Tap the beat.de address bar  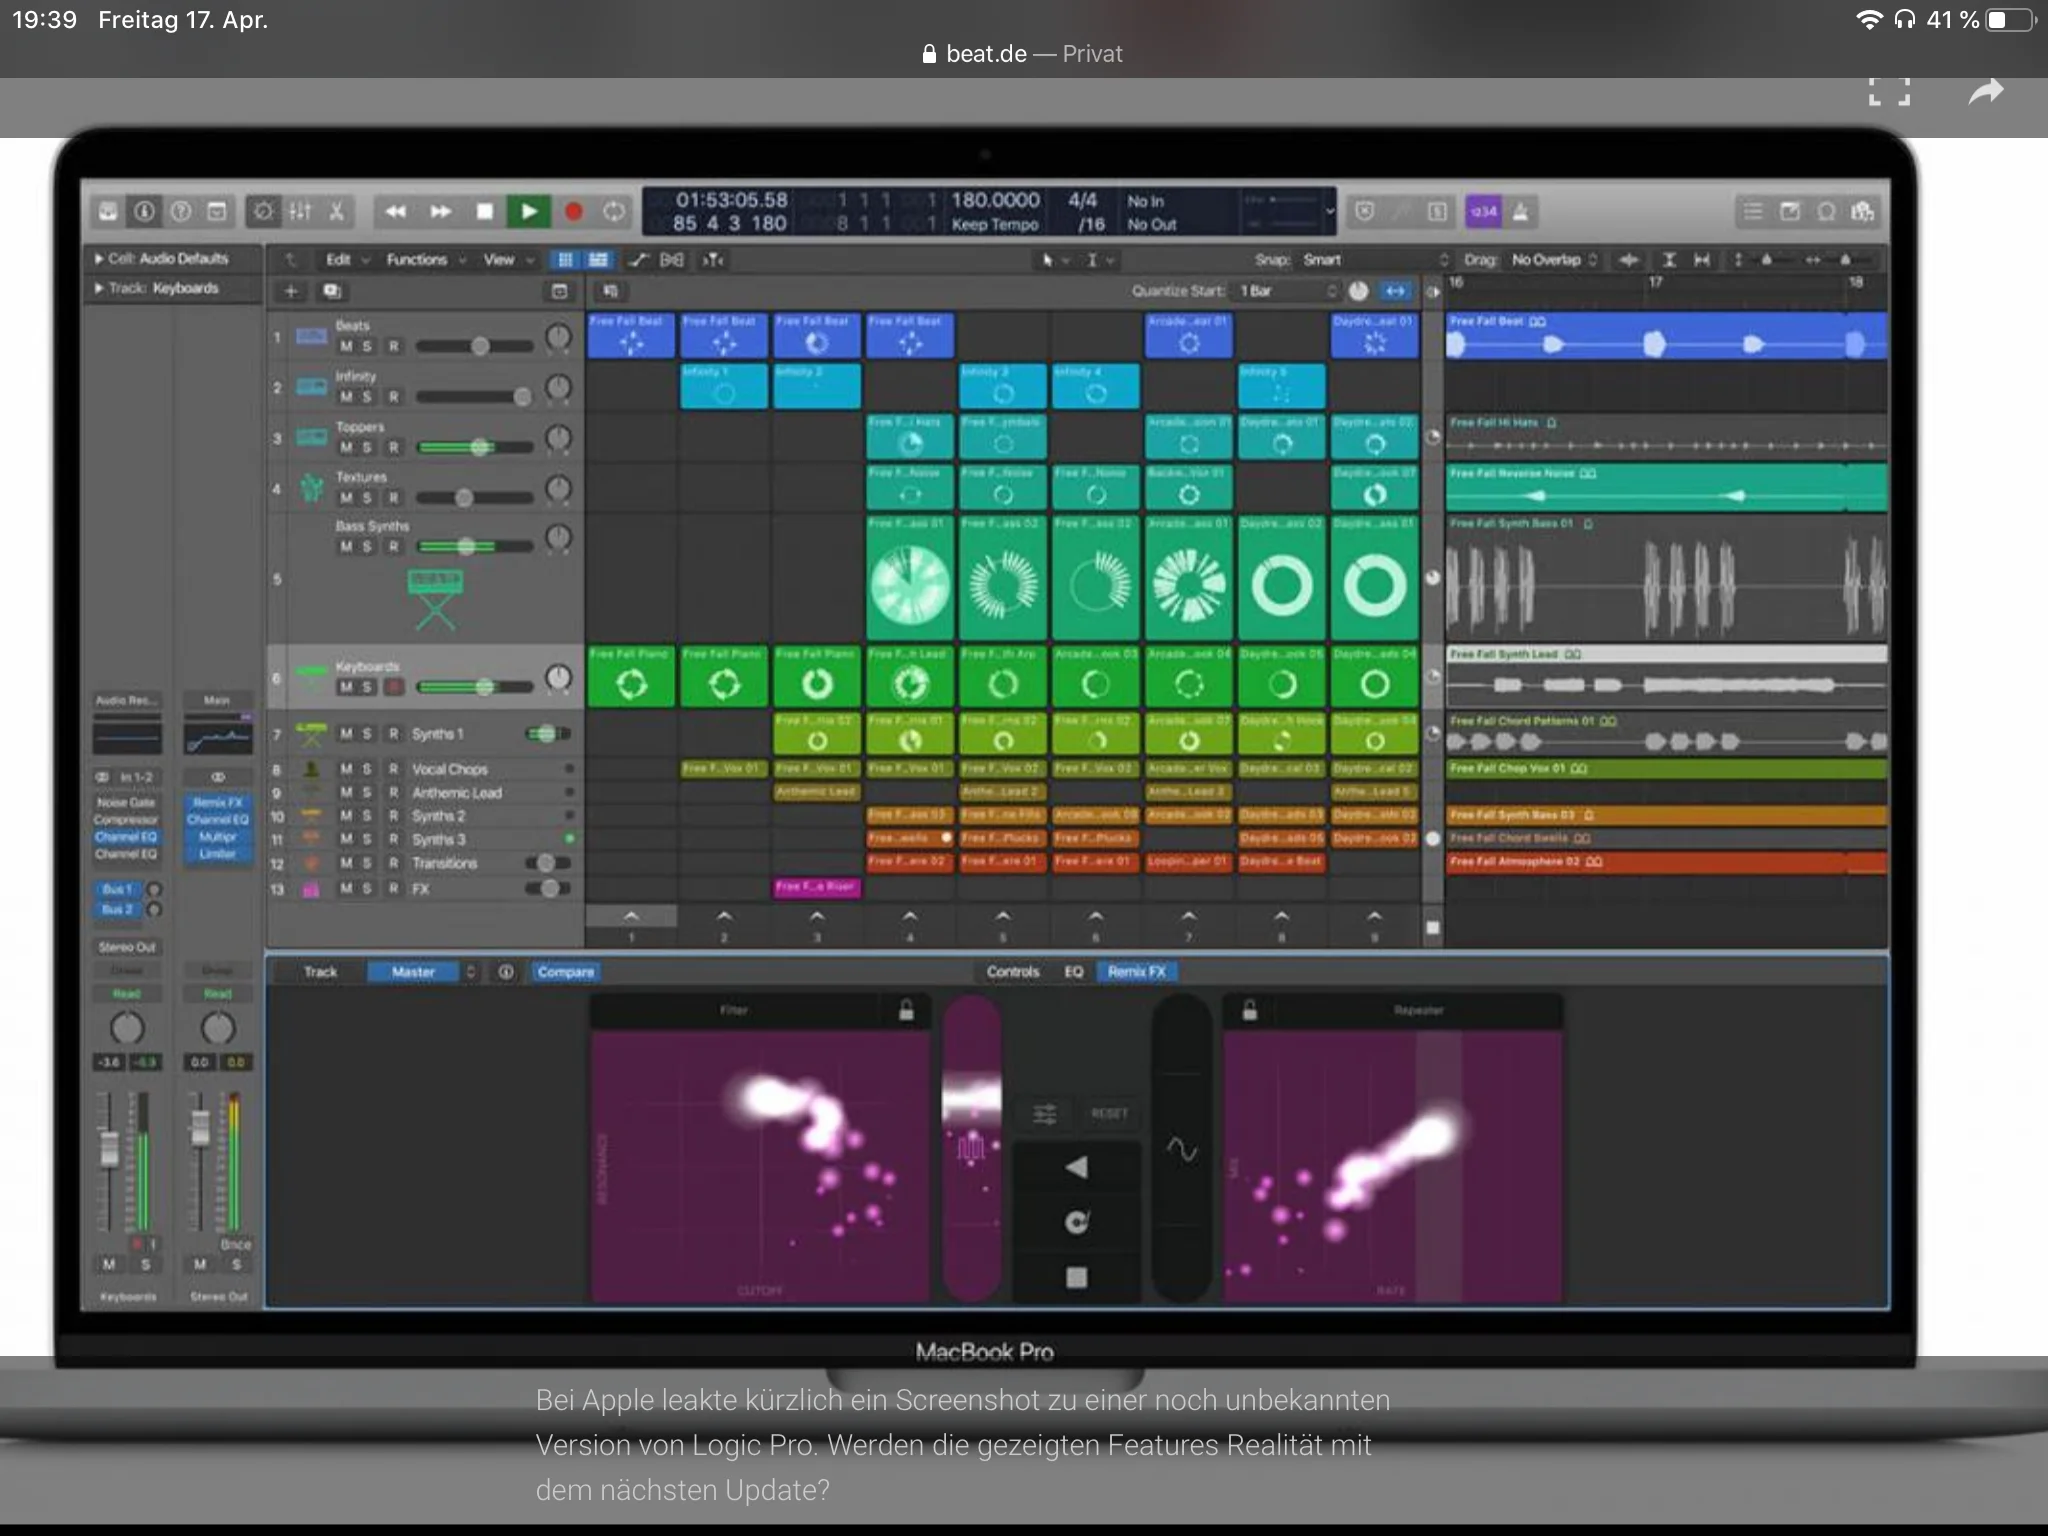1022,54
